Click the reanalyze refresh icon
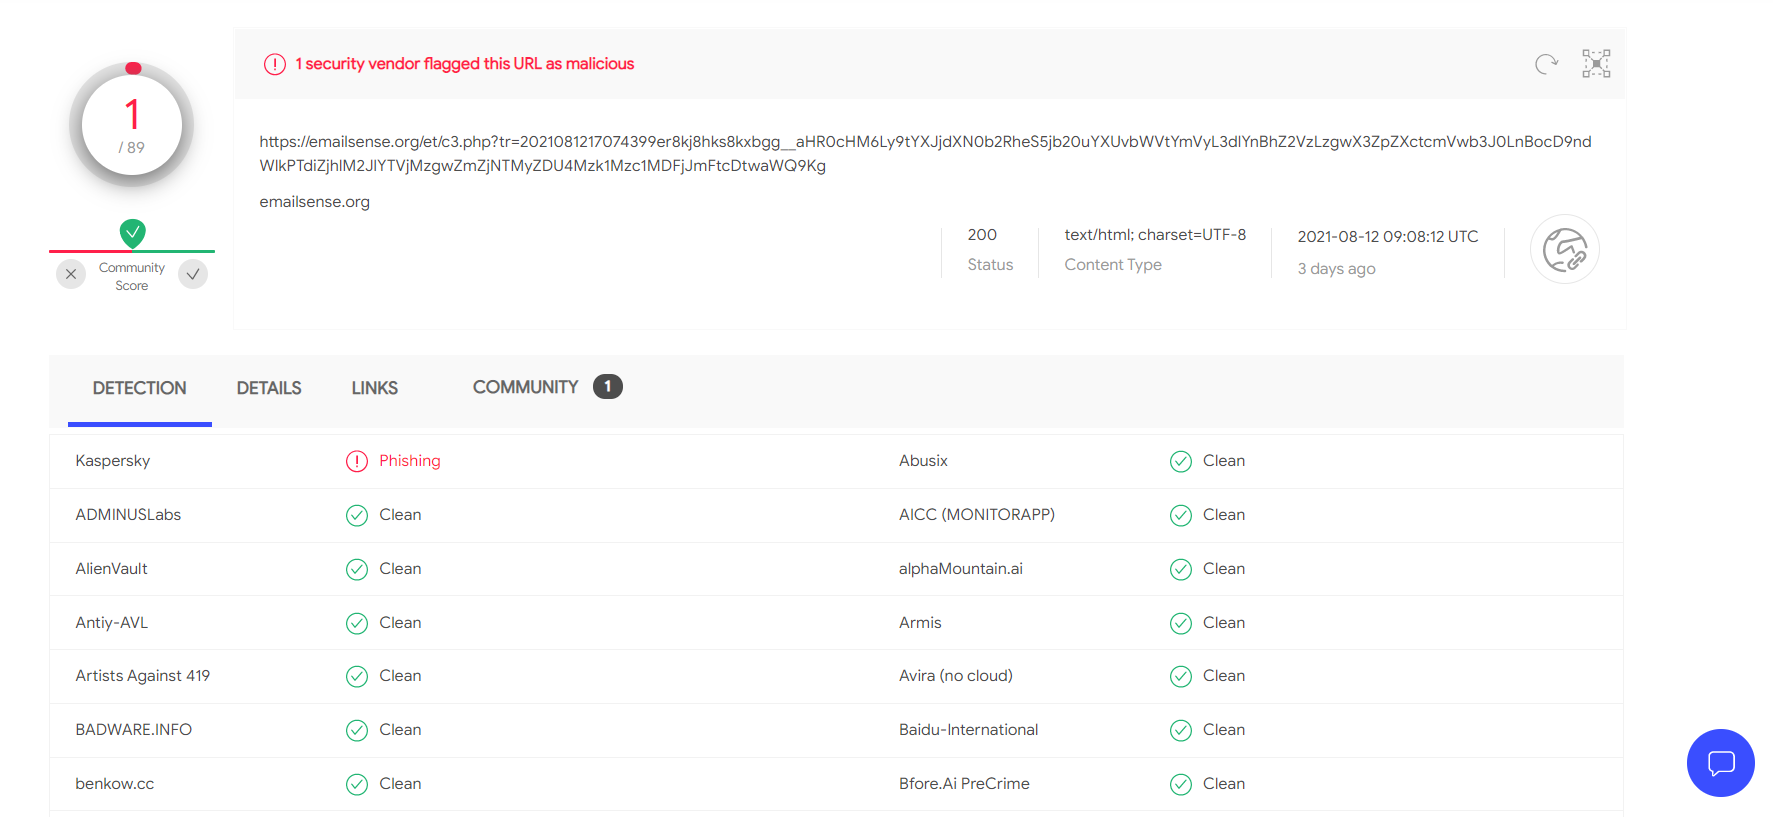This screenshot has height=817, width=1773. click(x=1546, y=64)
